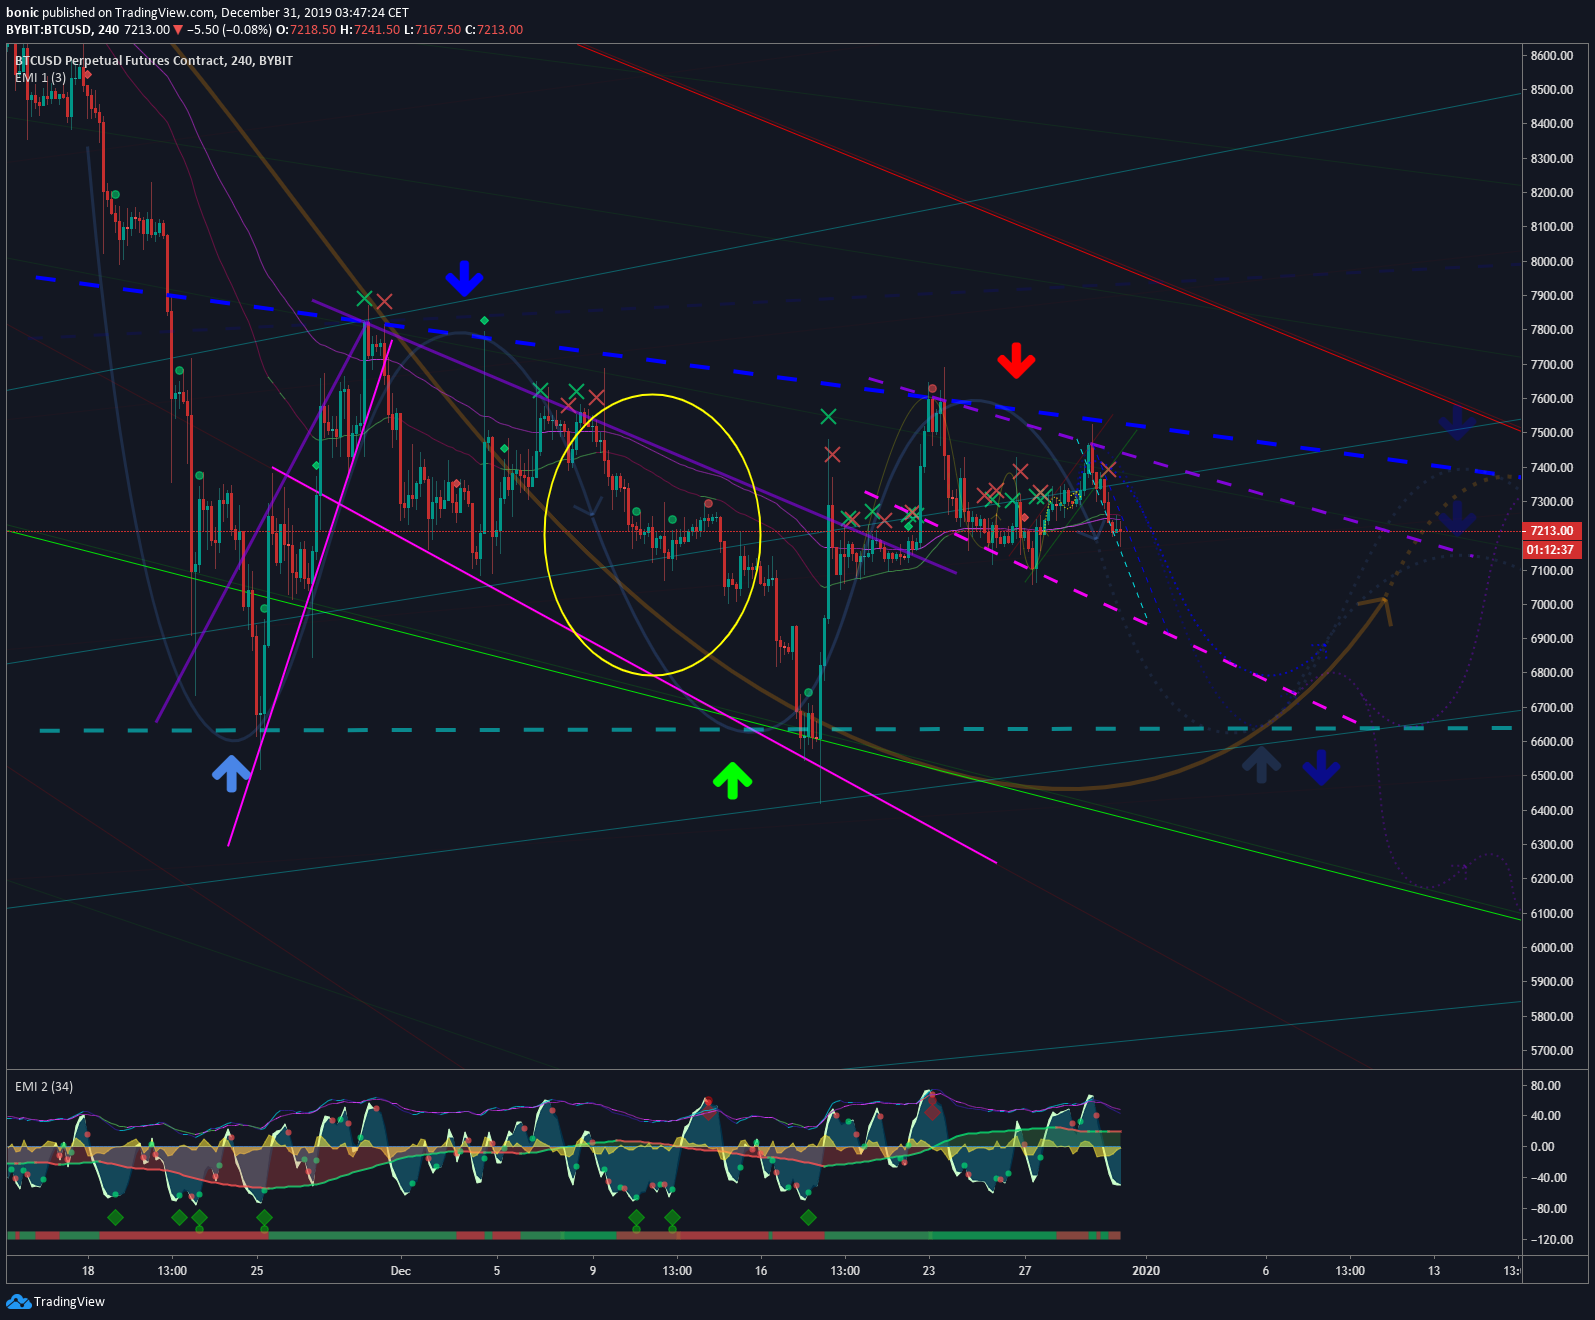Click the 'Dec' label on the time axis
The width and height of the screenshot is (1595, 1320).
401,1271
